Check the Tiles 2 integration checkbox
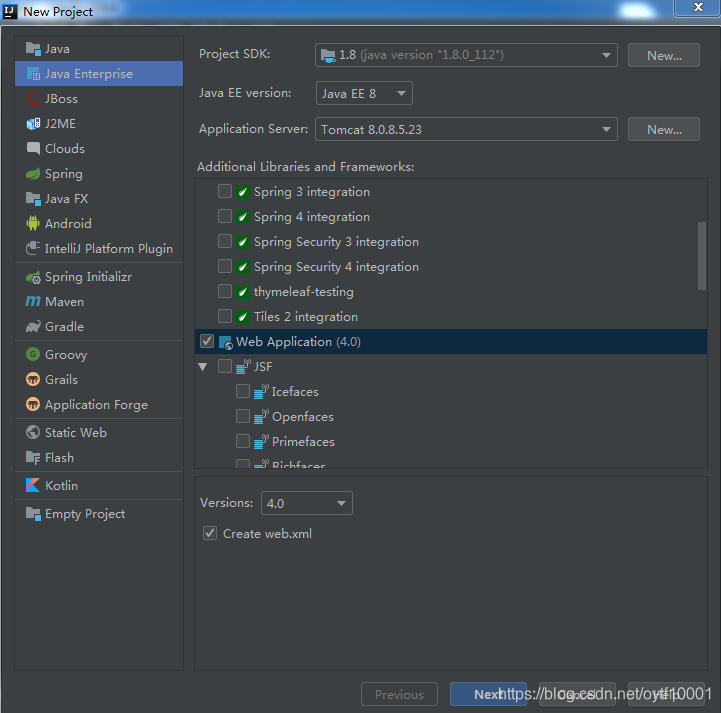 tap(225, 316)
